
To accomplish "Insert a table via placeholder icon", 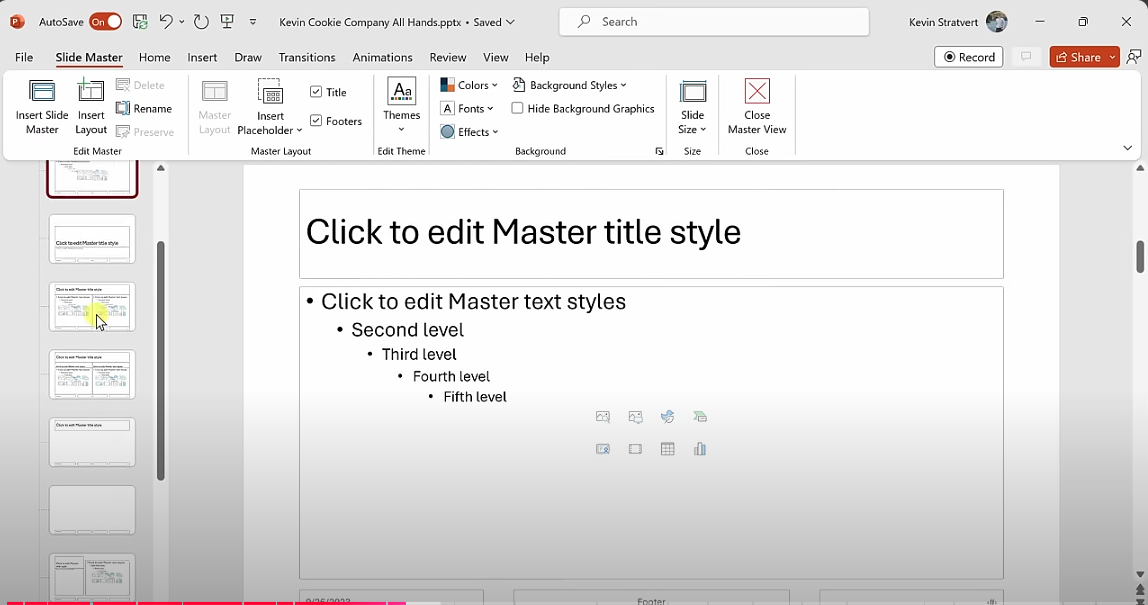I will (x=668, y=449).
